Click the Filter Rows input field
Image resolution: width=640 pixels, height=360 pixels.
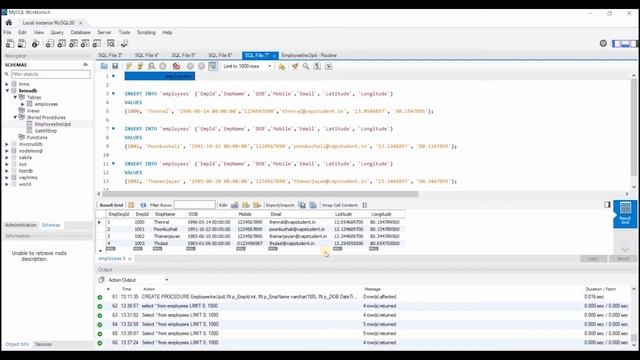point(195,205)
